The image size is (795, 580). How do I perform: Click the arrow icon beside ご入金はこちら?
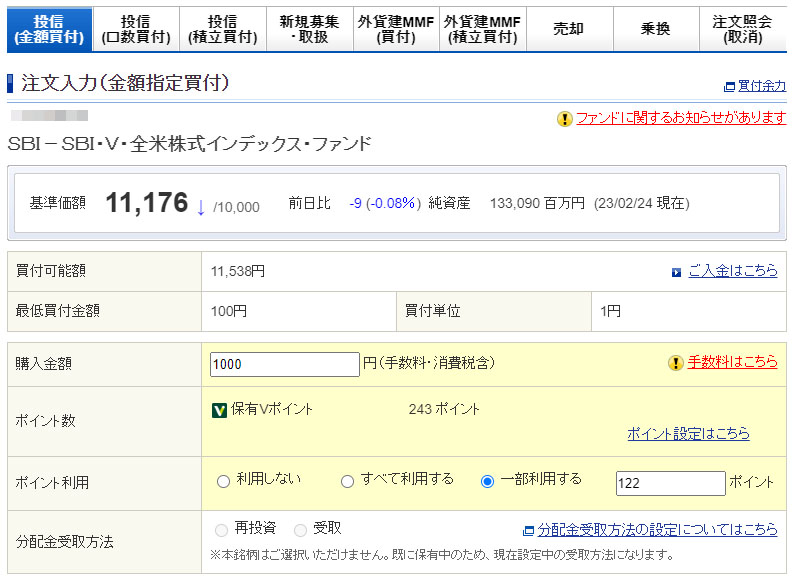(x=677, y=272)
